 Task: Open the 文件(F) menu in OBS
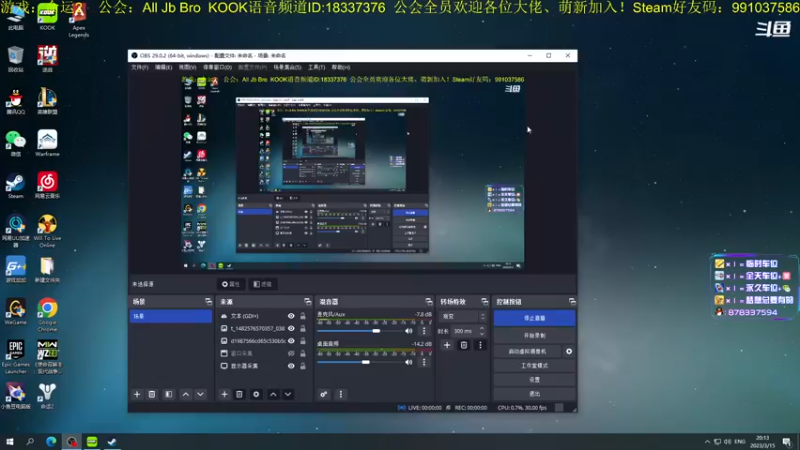point(139,67)
